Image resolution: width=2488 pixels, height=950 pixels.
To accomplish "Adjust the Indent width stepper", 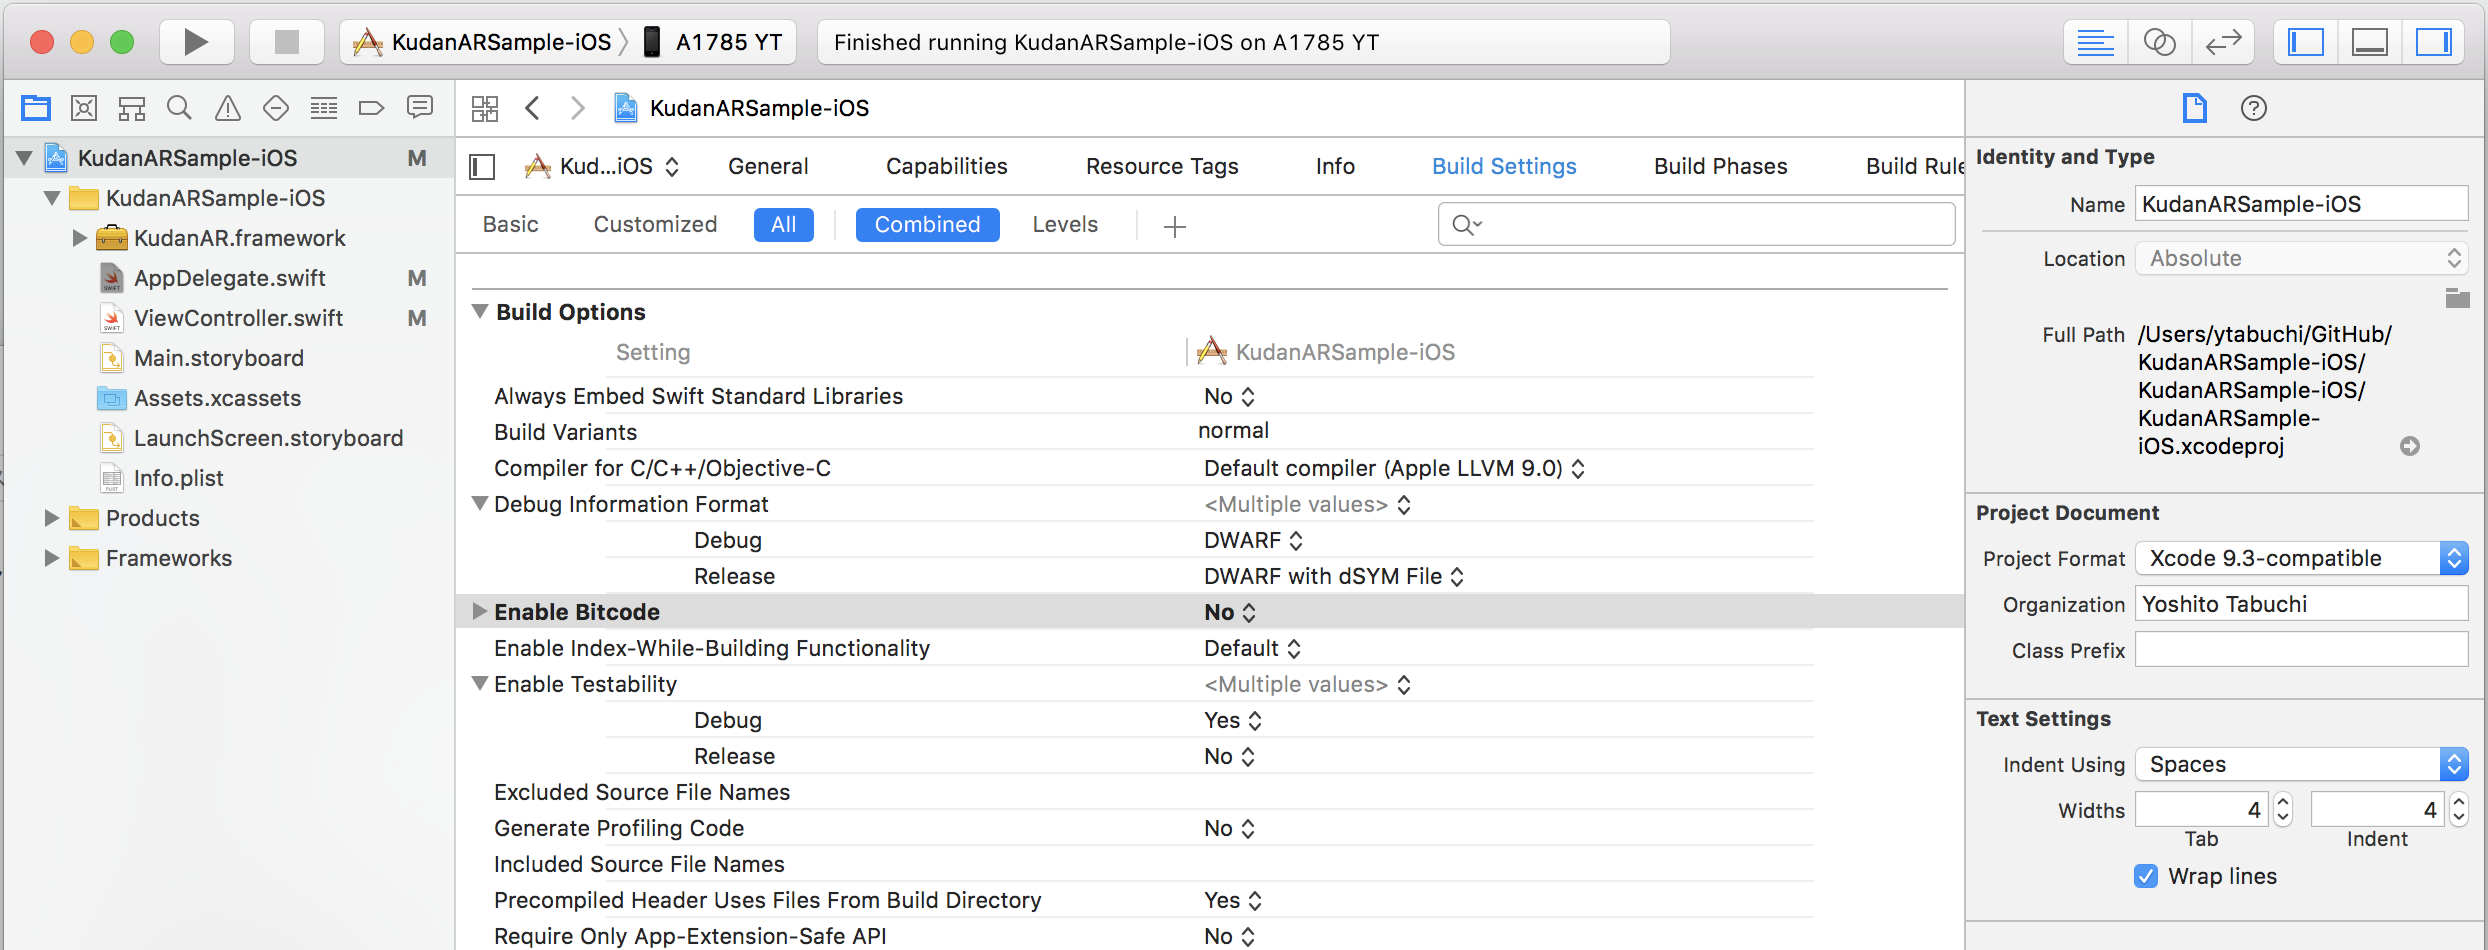I will click(x=2459, y=809).
